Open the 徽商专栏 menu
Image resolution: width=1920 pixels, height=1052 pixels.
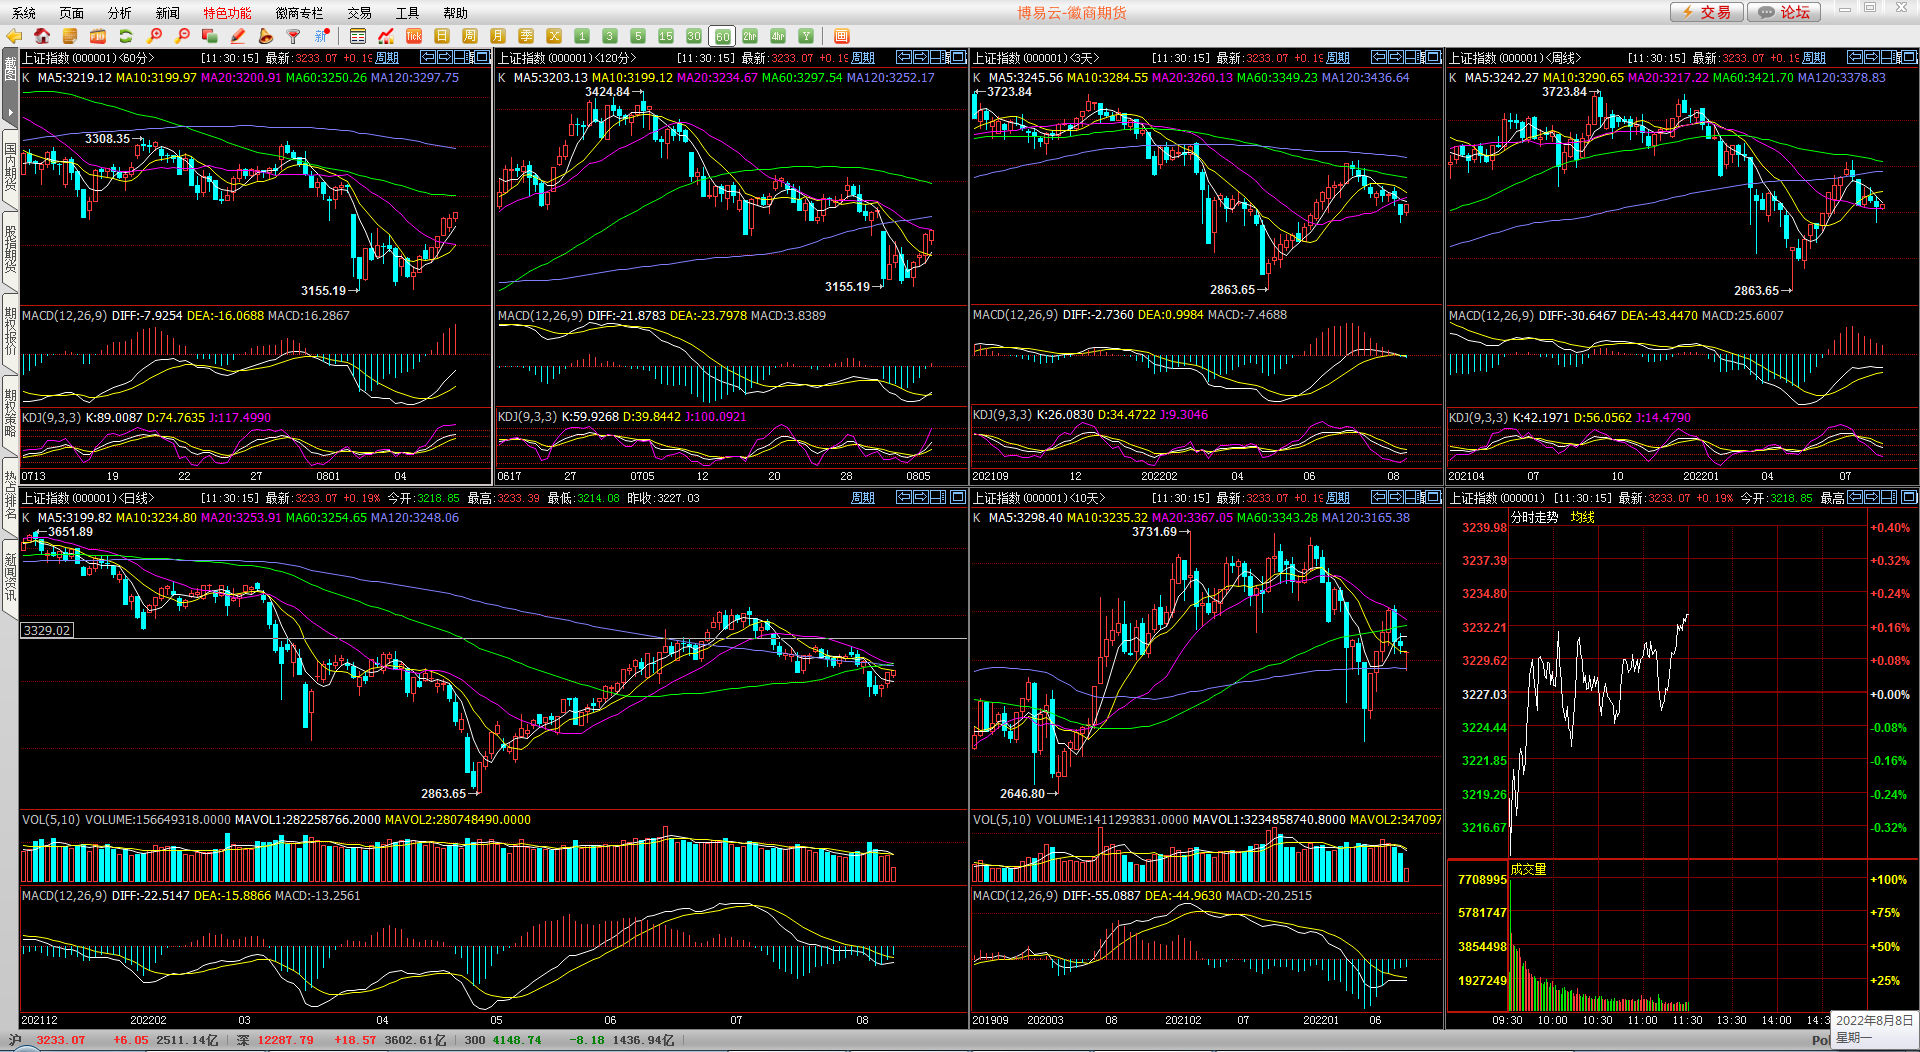[x=300, y=13]
